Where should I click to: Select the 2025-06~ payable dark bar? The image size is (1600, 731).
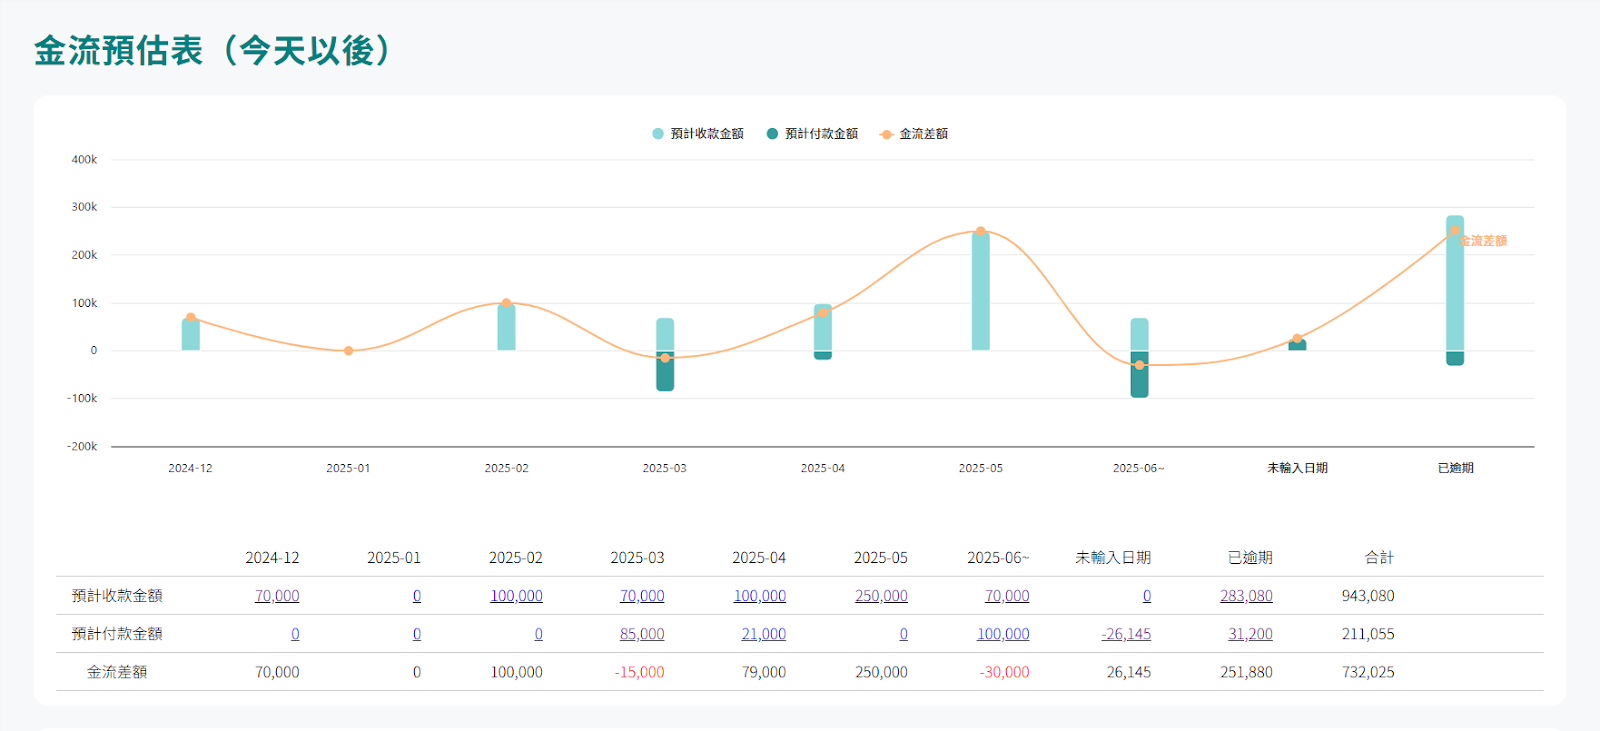pos(1139,374)
